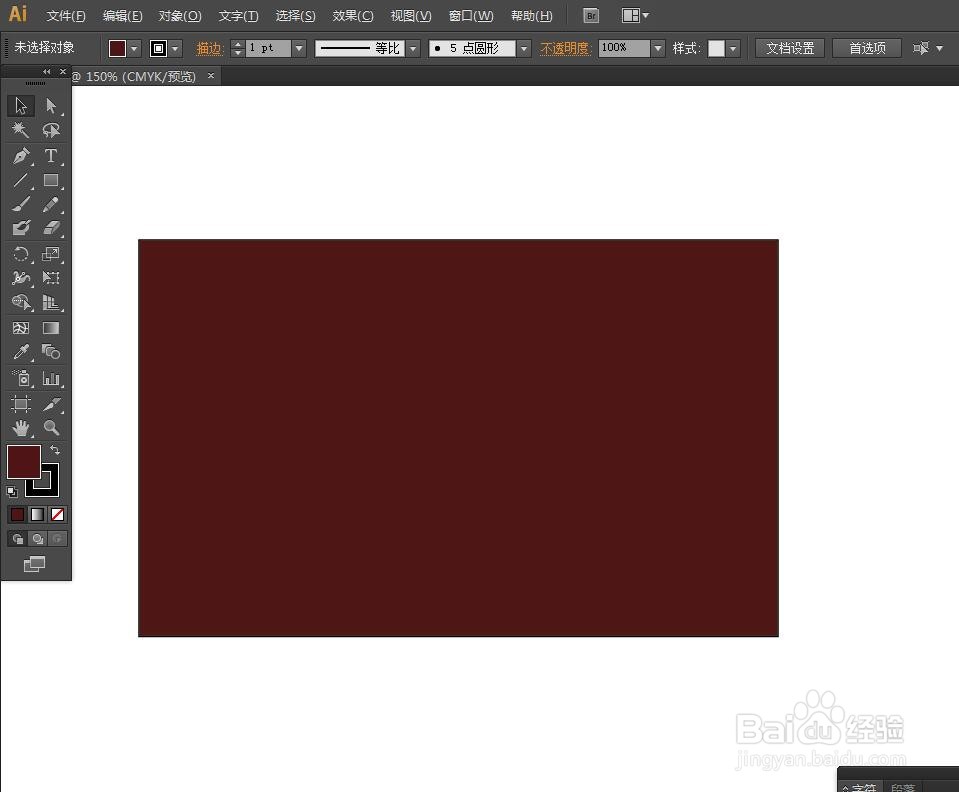This screenshot has width=959, height=792.
Task: Enable Draw Normal mode
Action: 18,539
